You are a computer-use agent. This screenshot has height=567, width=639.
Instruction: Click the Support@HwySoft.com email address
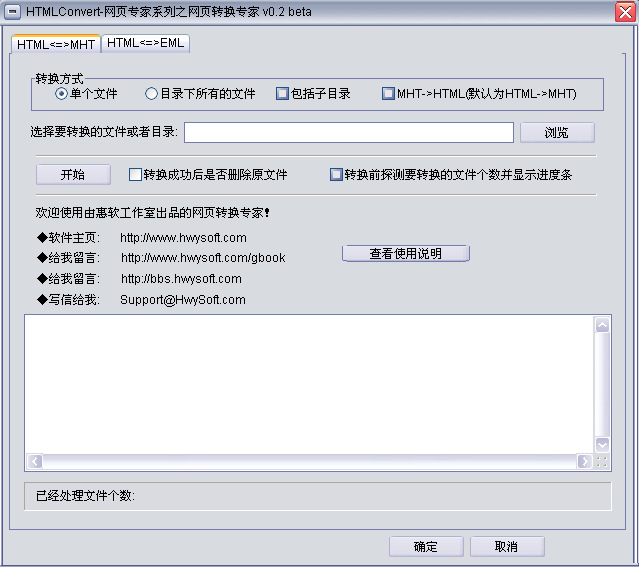(x=183, y=300)
